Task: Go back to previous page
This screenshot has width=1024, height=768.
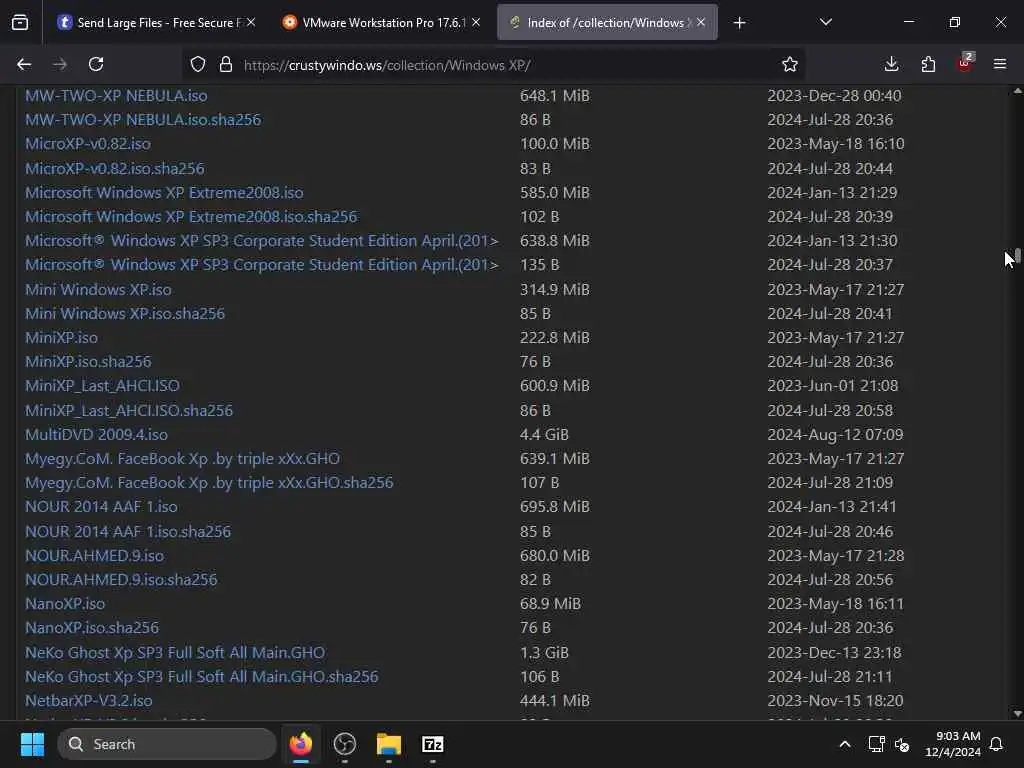Action: [x=24, y=64]
